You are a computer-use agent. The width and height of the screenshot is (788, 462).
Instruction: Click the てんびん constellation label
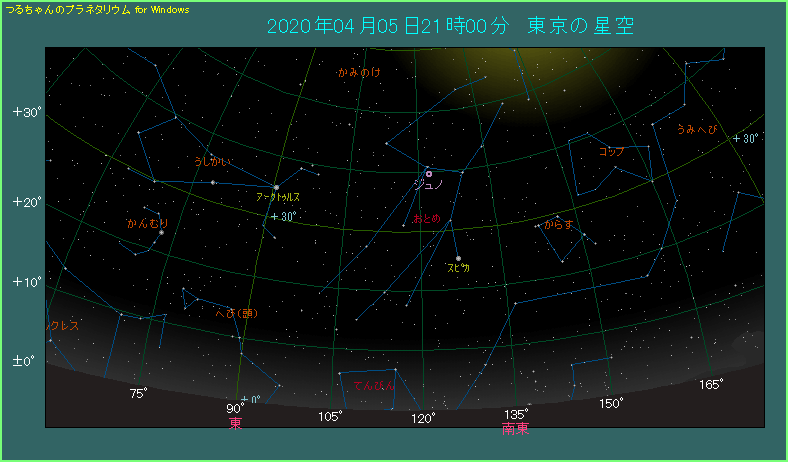374,384
